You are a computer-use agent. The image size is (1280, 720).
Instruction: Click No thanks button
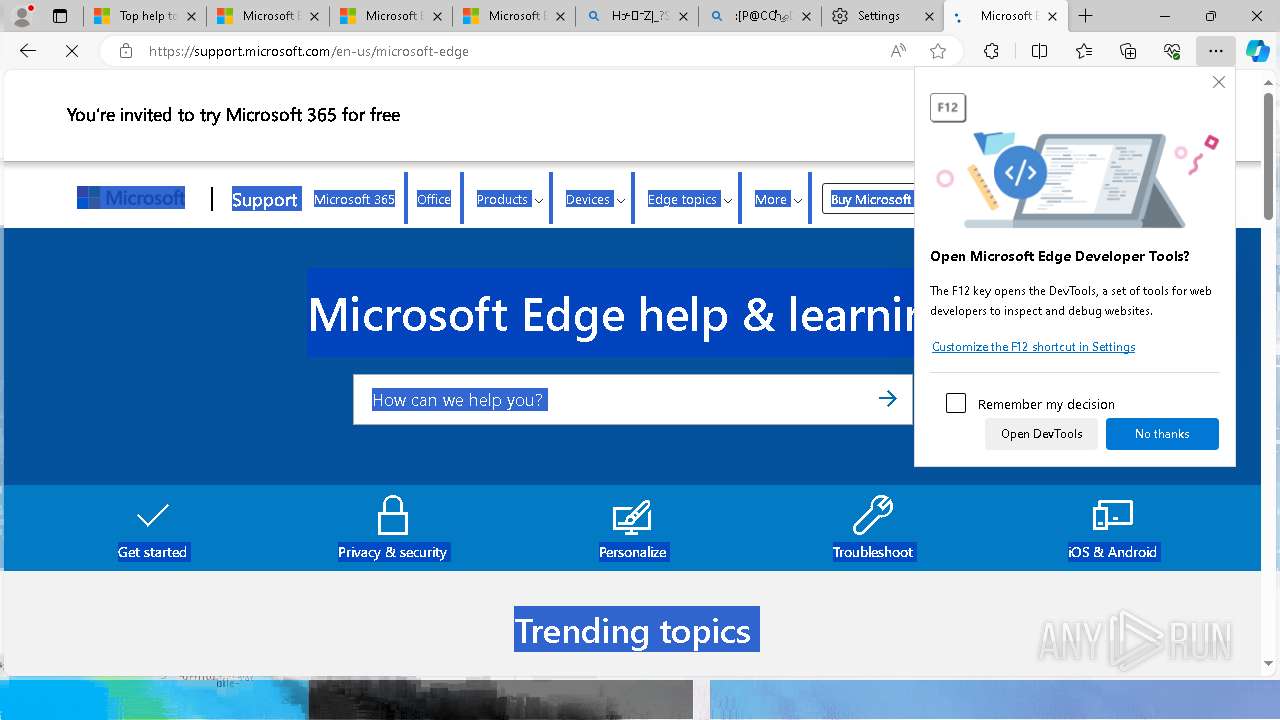(1162, 434)
